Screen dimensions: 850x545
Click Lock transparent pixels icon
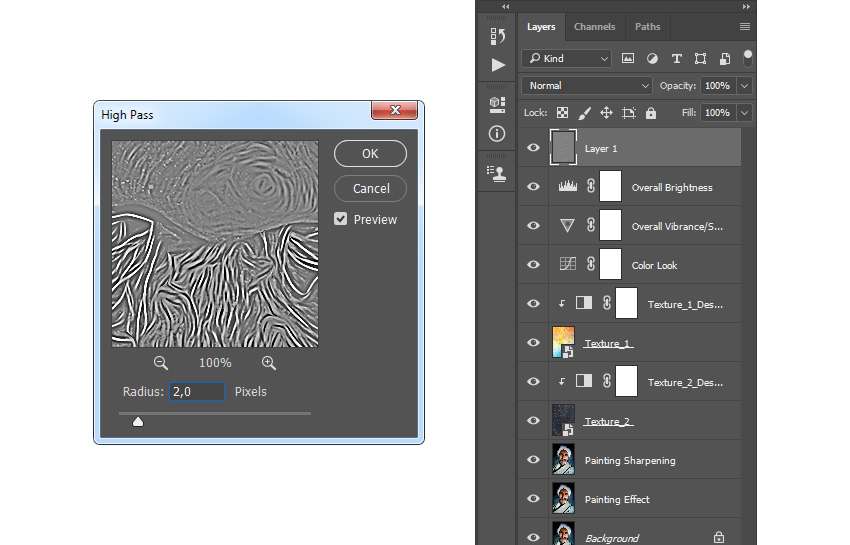tap(563, 113)
